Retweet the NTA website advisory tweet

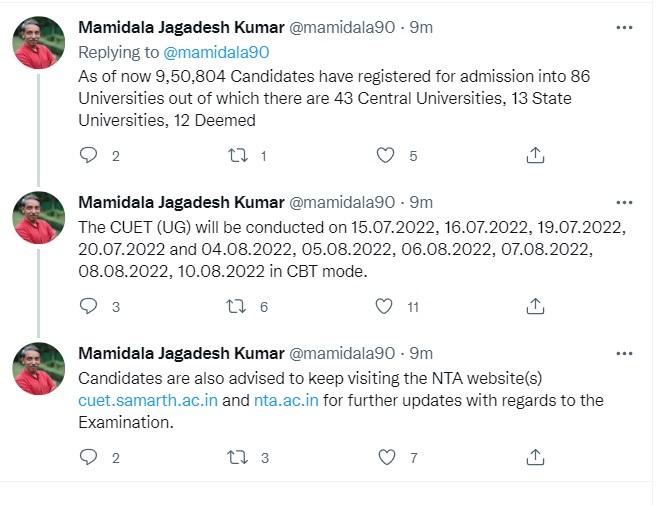[x=238, y=457]
